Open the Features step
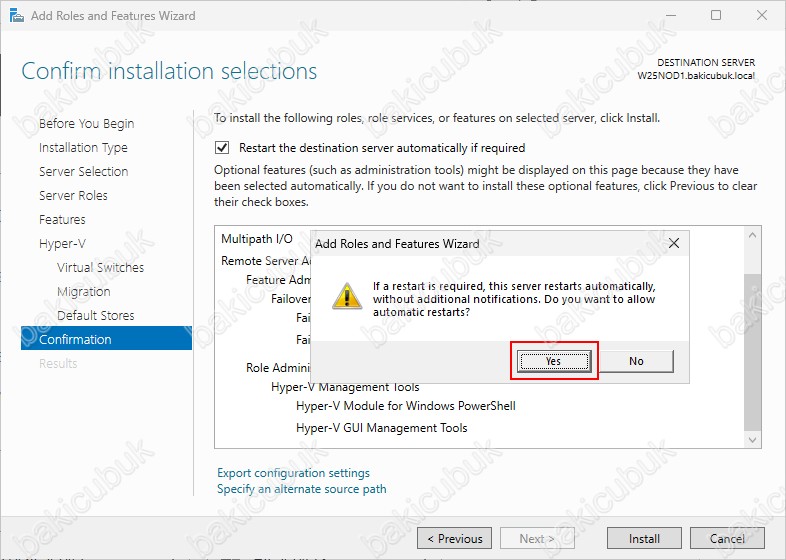Image resolution: width=786 pixels, height=560 pixels. coord(62,220)
